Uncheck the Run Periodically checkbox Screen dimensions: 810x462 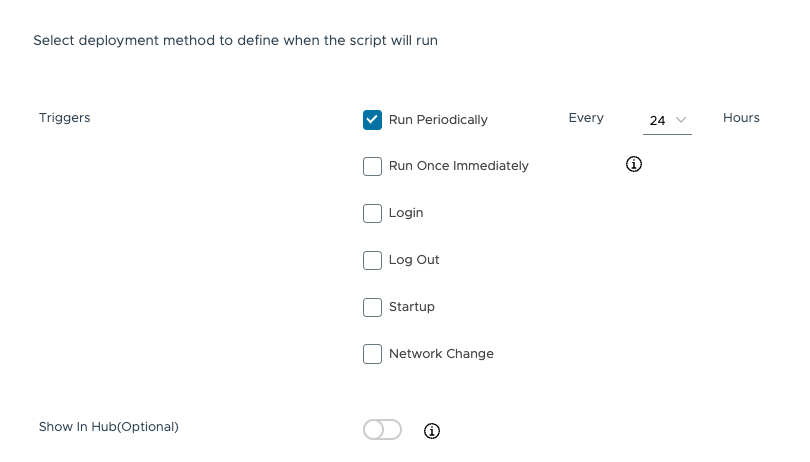(x=372, y=119)
